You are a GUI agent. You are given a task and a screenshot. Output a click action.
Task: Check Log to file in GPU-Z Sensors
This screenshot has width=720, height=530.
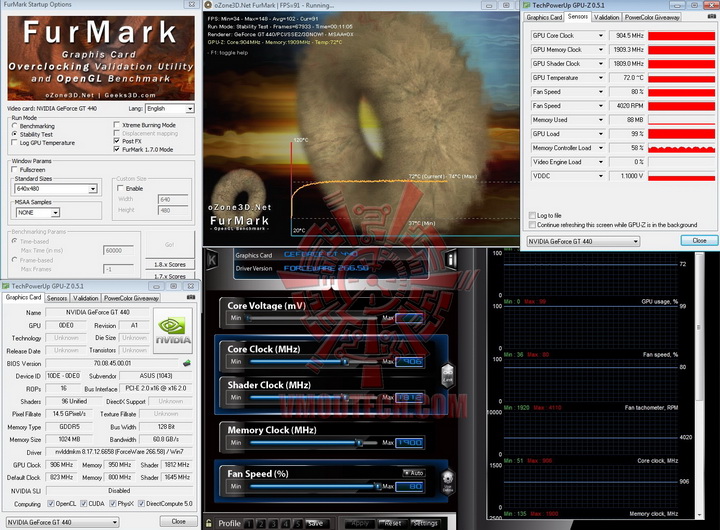[x=532, y=215]
